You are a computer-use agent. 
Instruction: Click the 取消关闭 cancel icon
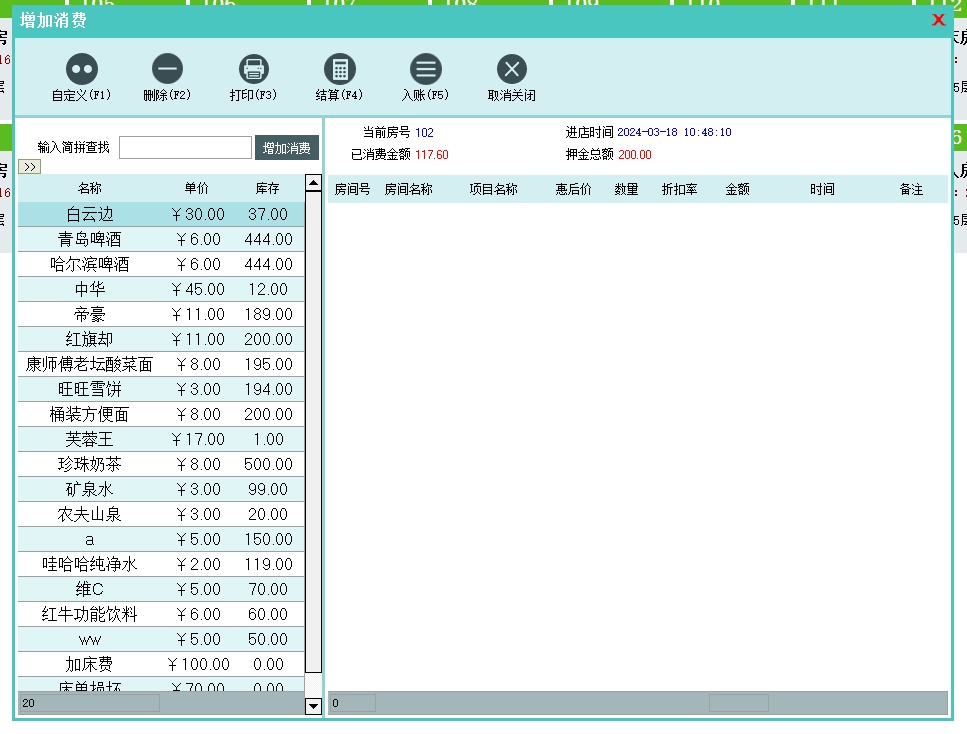(x=511, y=69)
